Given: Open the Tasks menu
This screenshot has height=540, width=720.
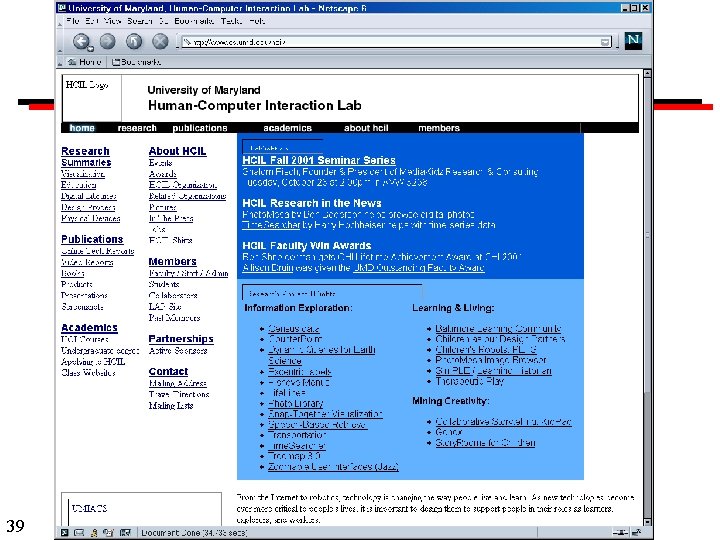Looking at the screenshot, I should click(231, 21).
